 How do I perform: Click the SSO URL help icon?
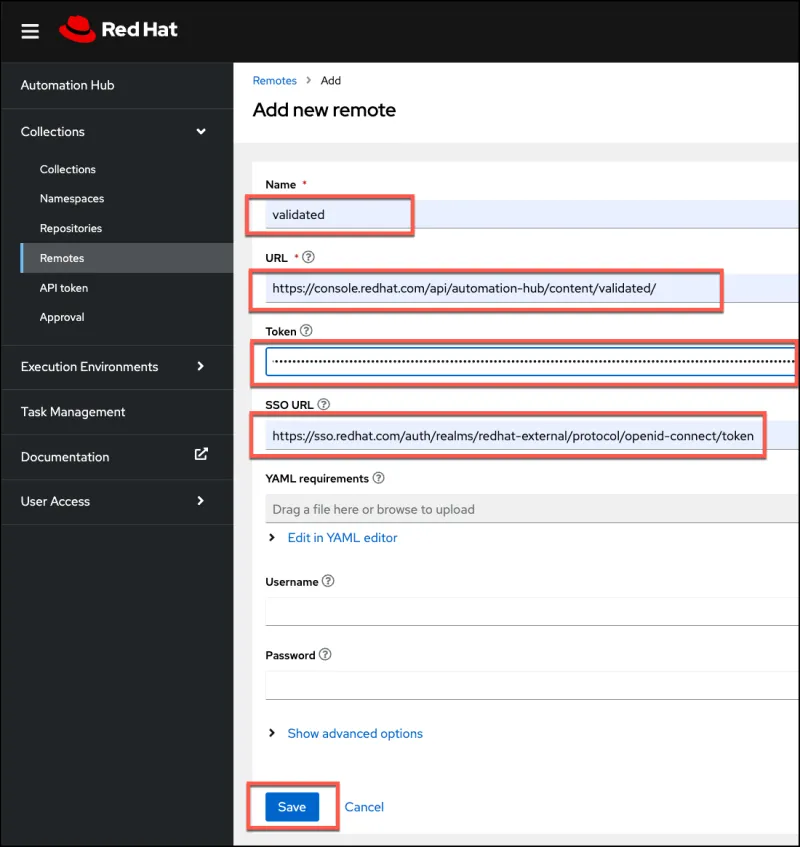click(324, 405)
